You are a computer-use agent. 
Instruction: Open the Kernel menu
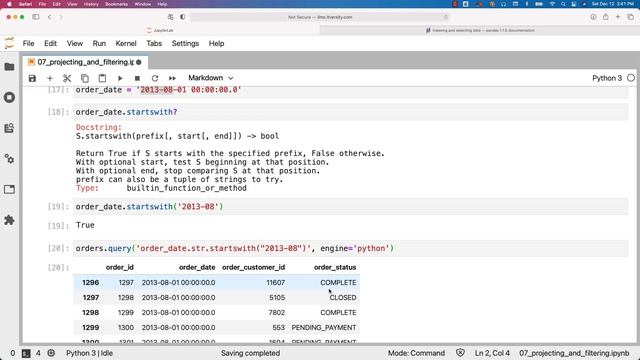[126, 43]
